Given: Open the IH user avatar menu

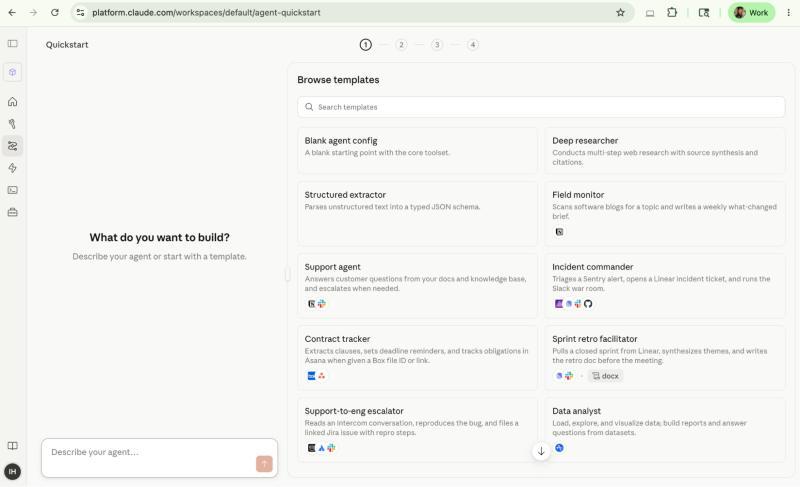Looking at the screenshot, I should [13, 471].
